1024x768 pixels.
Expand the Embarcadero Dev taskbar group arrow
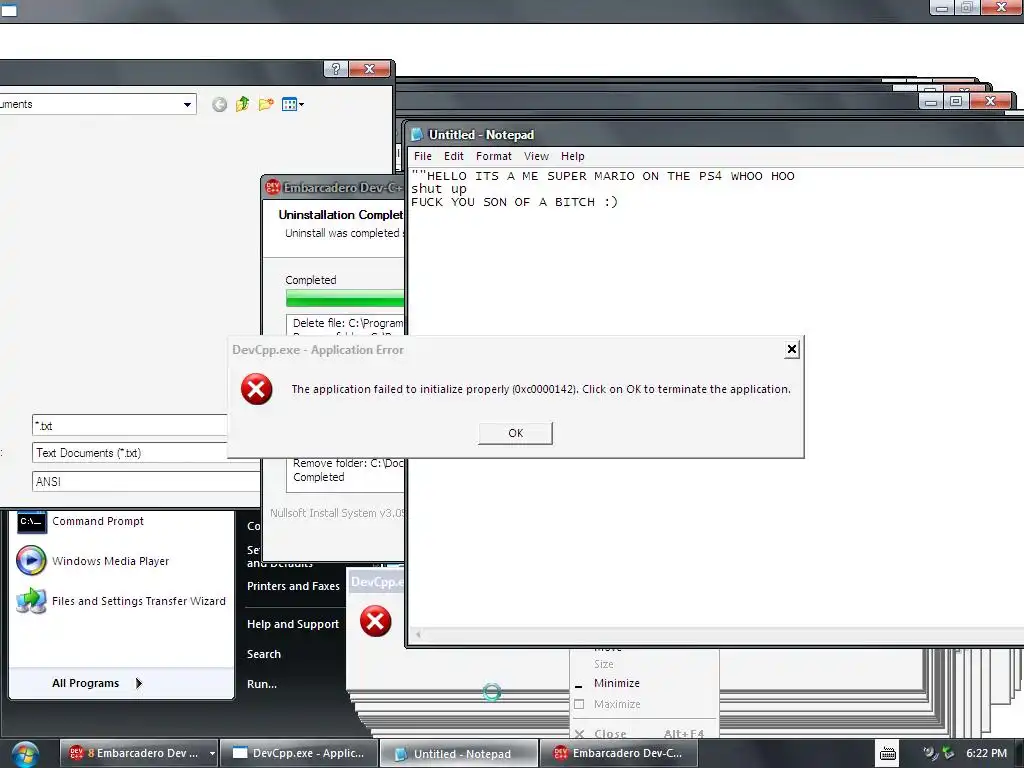[212, 754]
